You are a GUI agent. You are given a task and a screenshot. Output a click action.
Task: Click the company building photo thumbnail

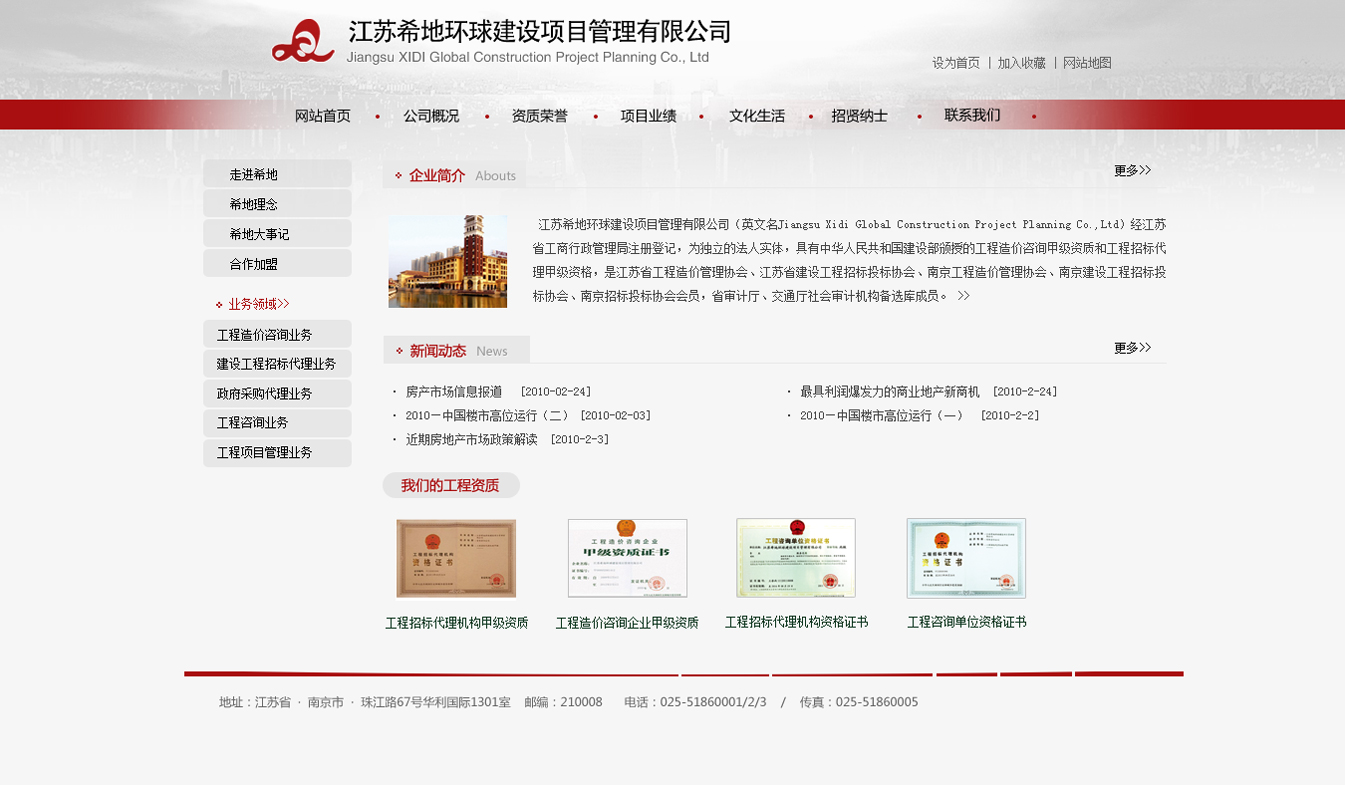click(447, 261)
